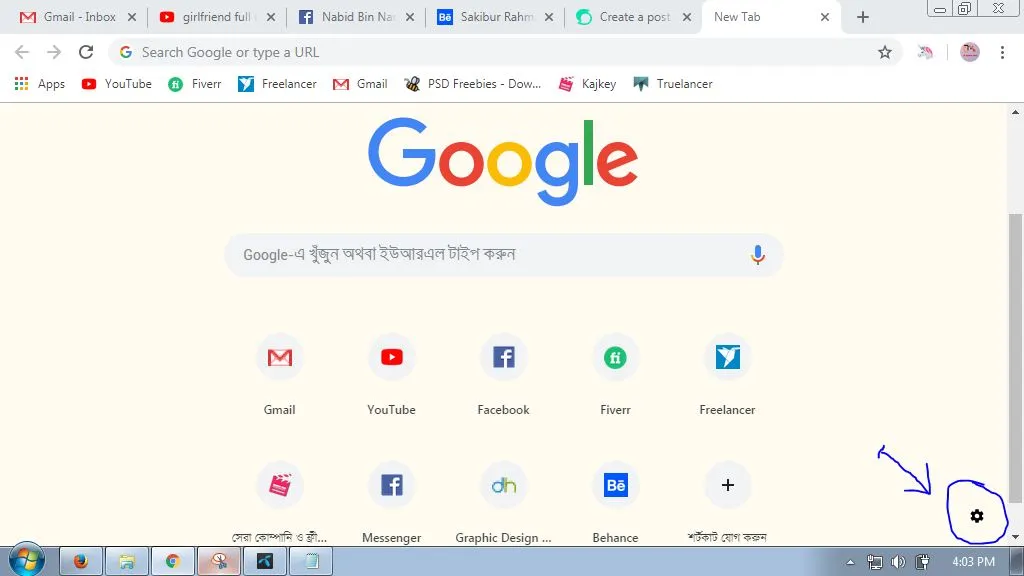Screen dimensions: 1024x576
Task: Open the Kajkey bookmark
Action: click(587, 84)
